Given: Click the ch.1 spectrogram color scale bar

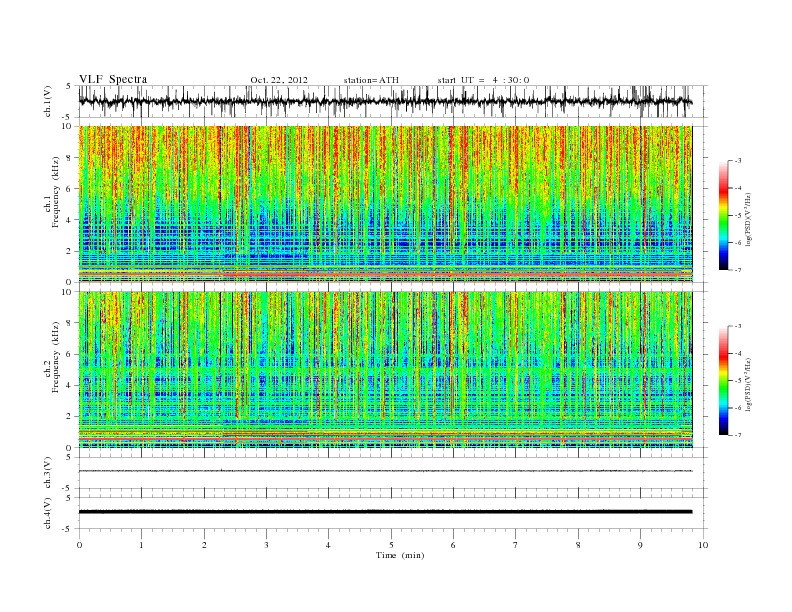Looking at the screenshot, I should [x=723, y=215].
